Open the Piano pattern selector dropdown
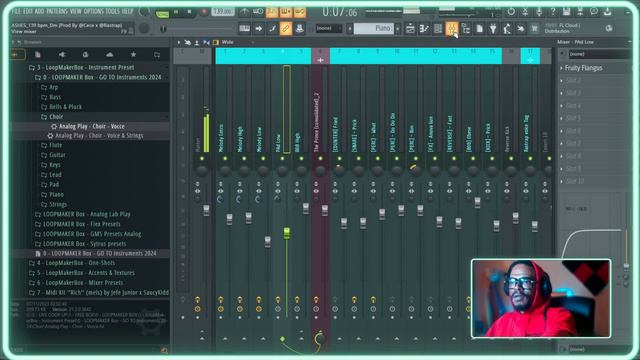The height and width of the screenshot is (360, 640). point(373,29)
